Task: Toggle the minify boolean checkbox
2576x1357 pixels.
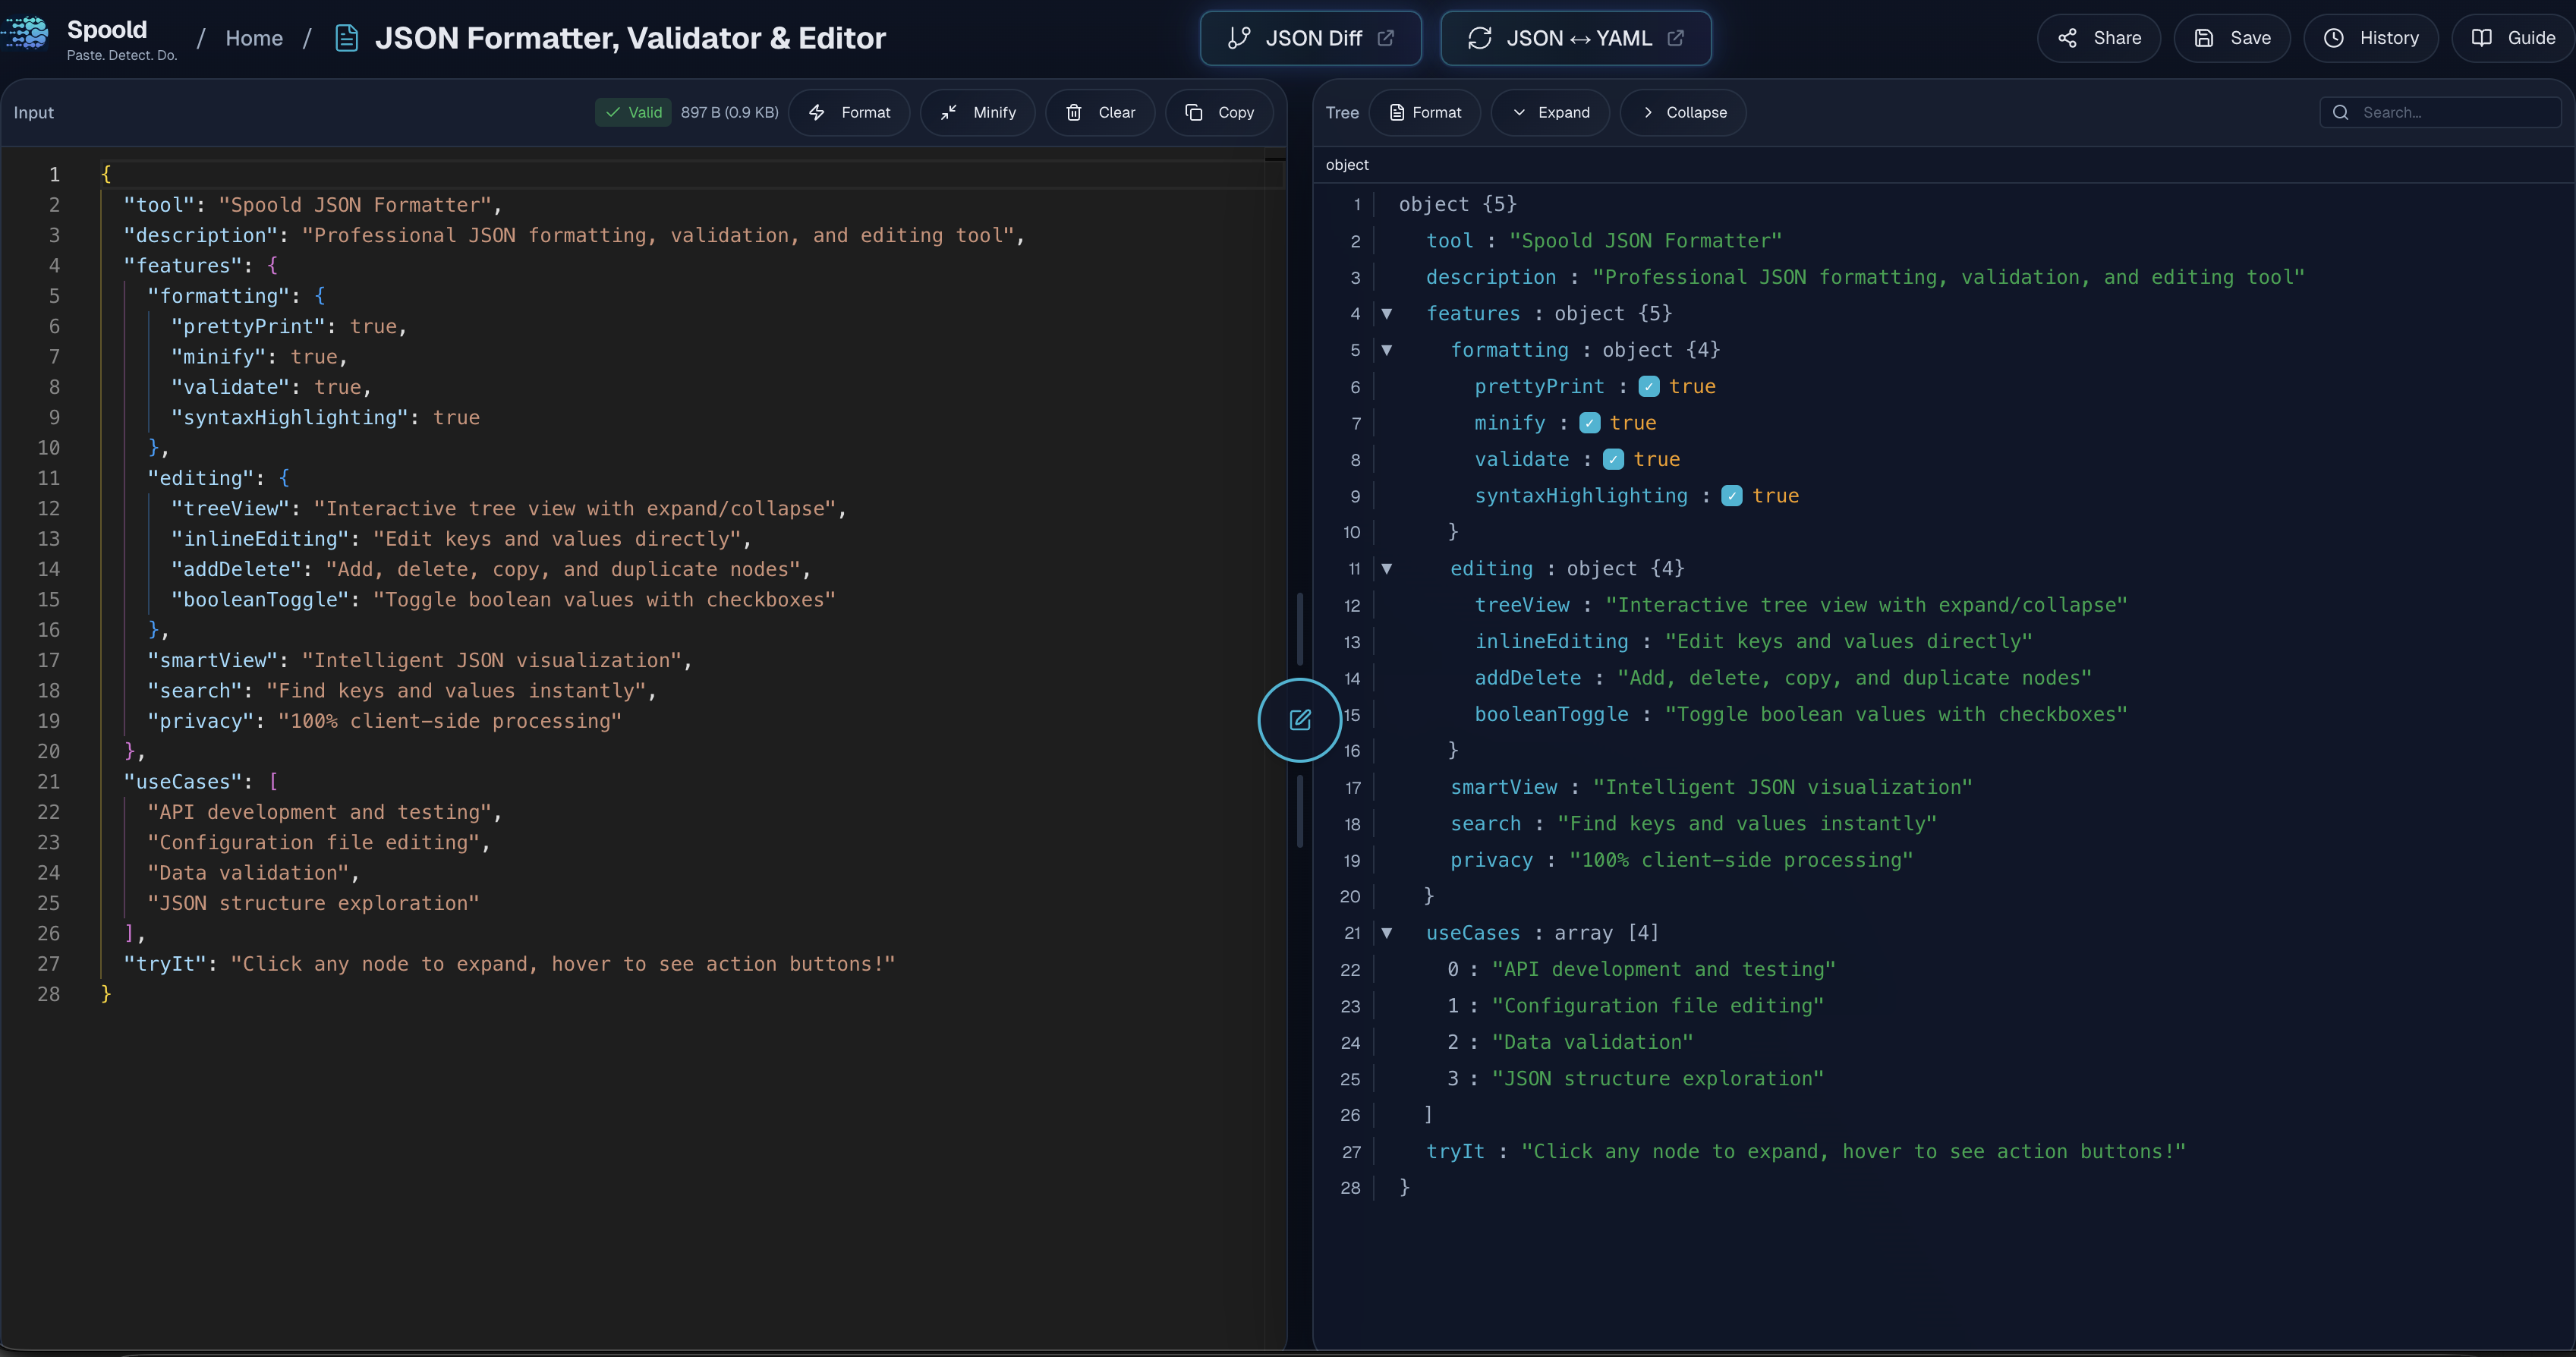Action: (x=1589, y=423)
